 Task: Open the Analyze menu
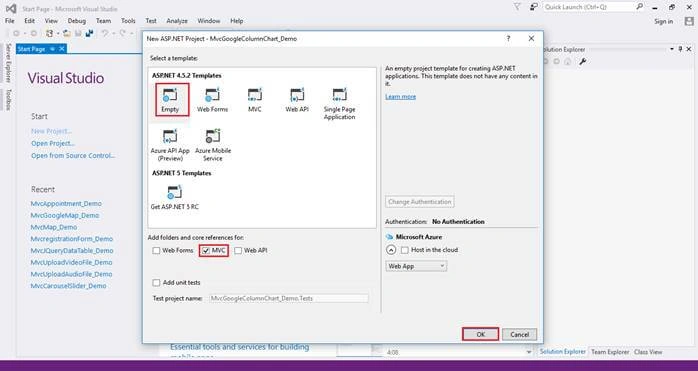177,21
